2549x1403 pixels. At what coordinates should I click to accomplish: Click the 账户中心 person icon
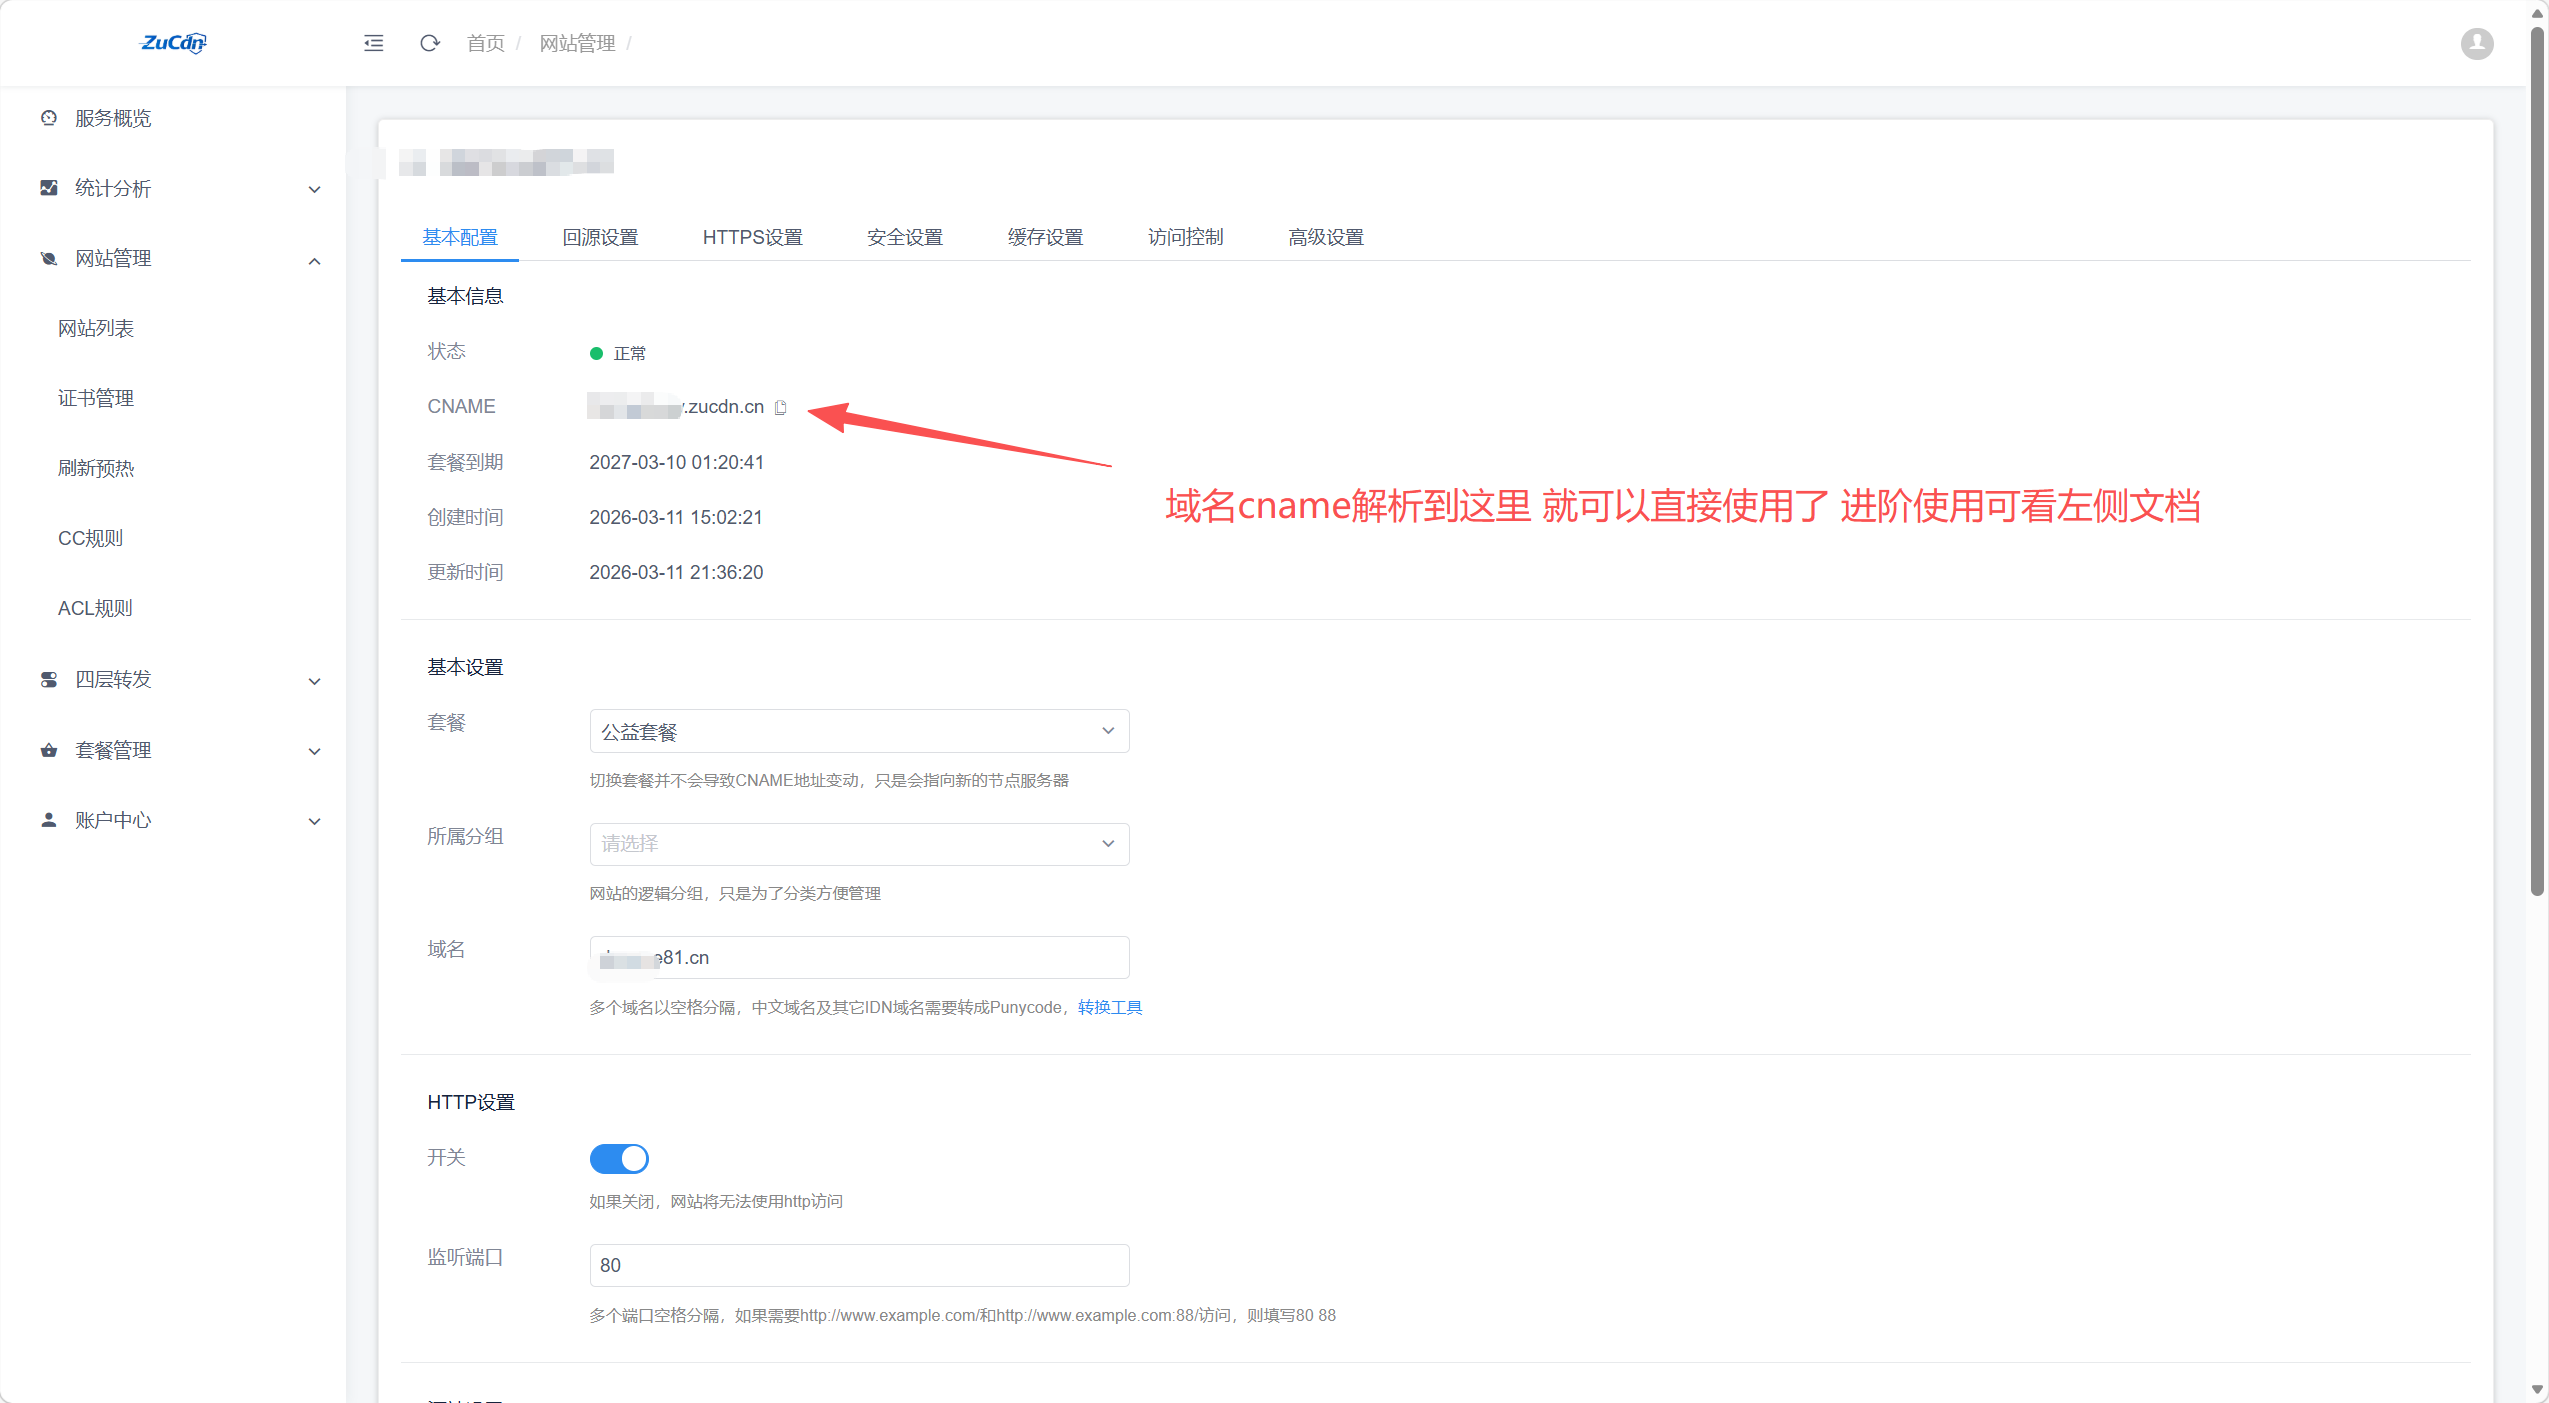pyautogui.click(x=48, y=819)
